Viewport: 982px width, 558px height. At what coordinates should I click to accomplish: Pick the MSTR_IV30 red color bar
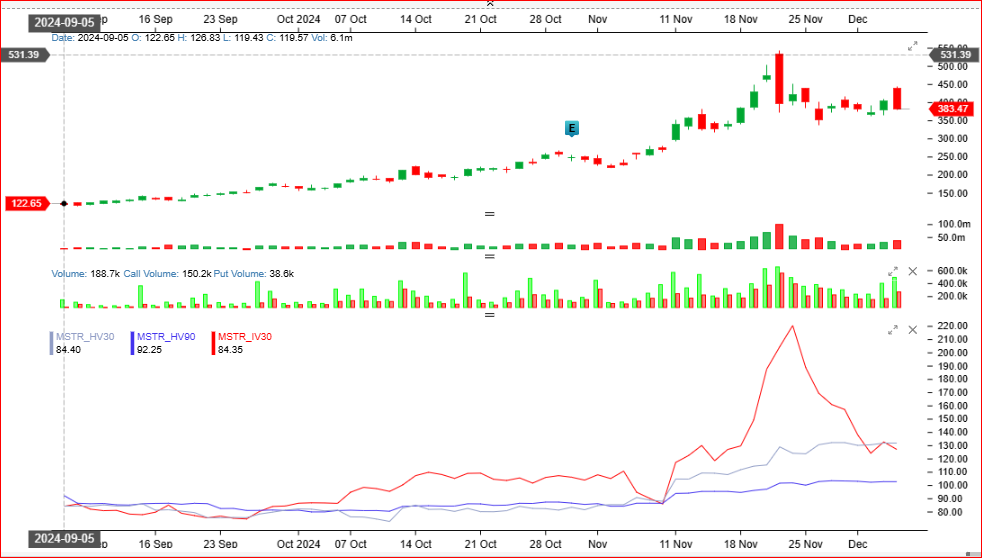coord(214,343)
